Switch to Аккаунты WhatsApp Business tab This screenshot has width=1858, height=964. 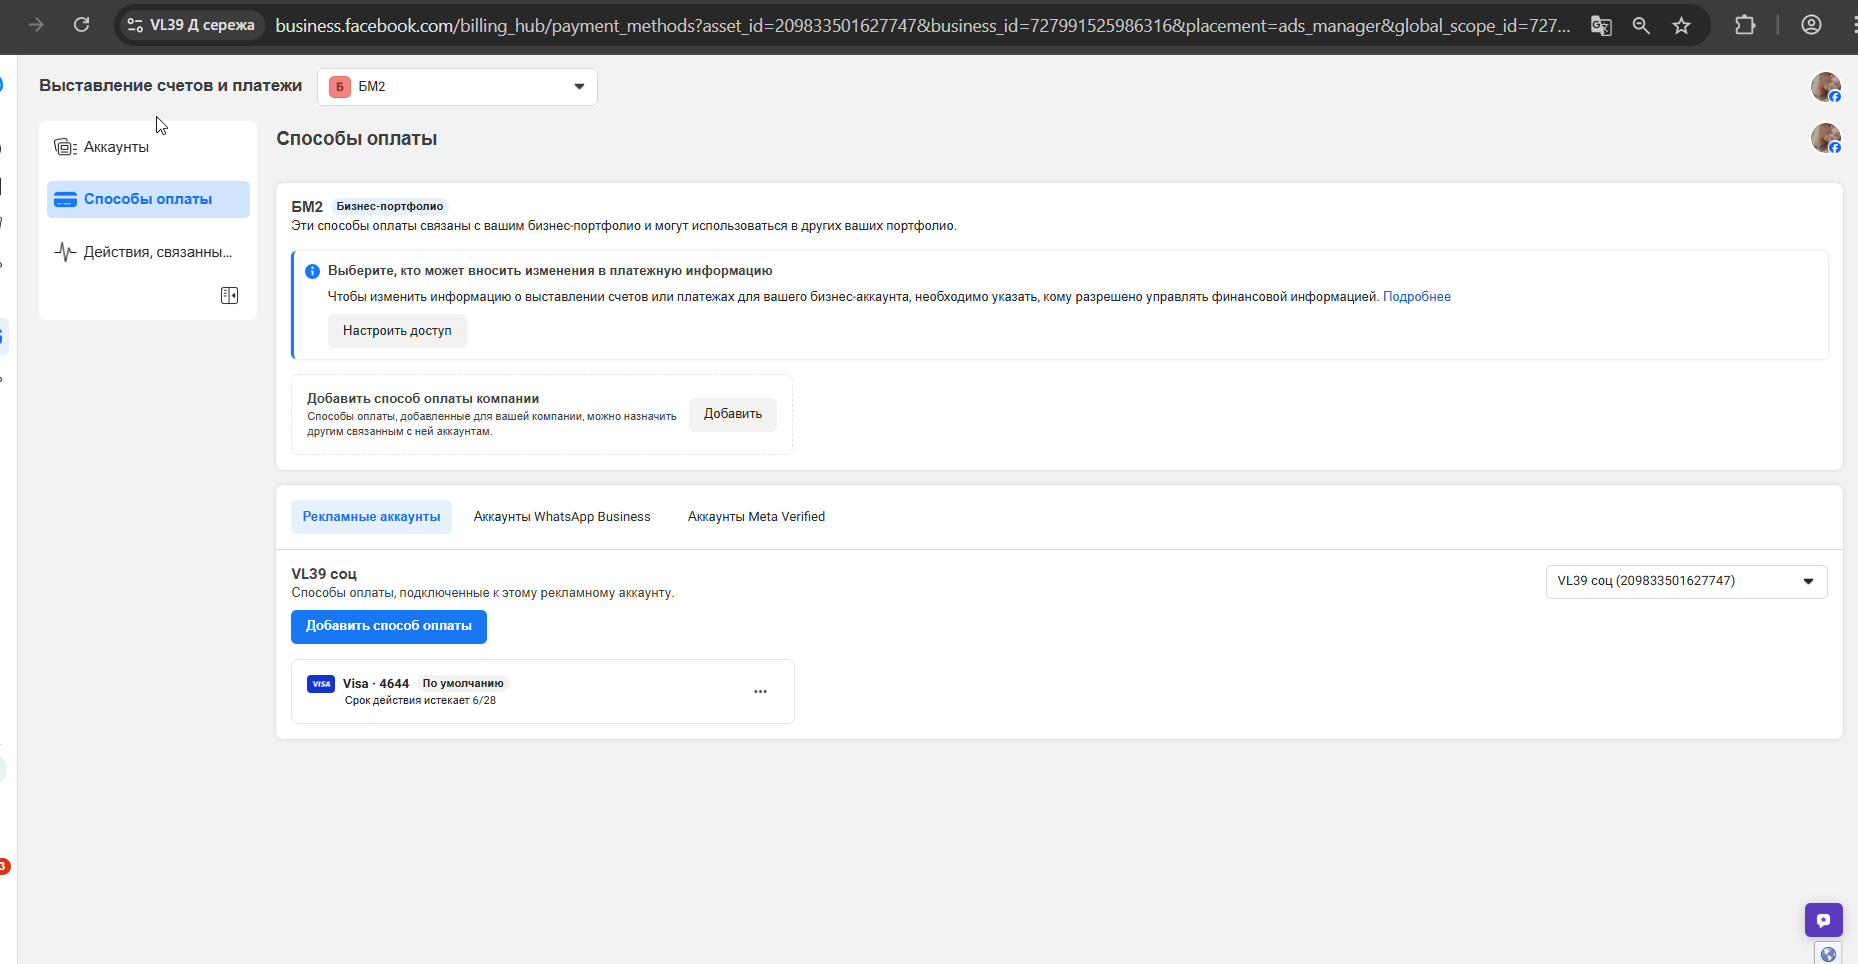tap(562, 517)
